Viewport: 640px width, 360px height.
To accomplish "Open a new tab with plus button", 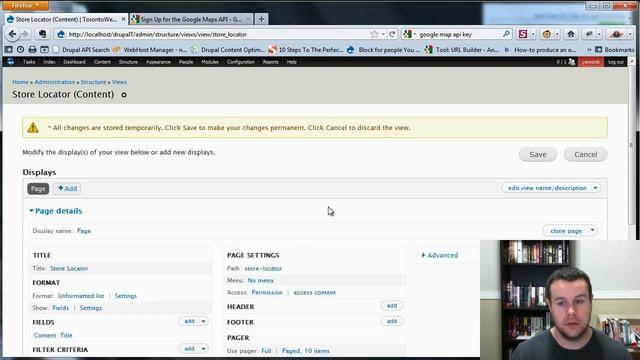I will (x=261, y=19).
